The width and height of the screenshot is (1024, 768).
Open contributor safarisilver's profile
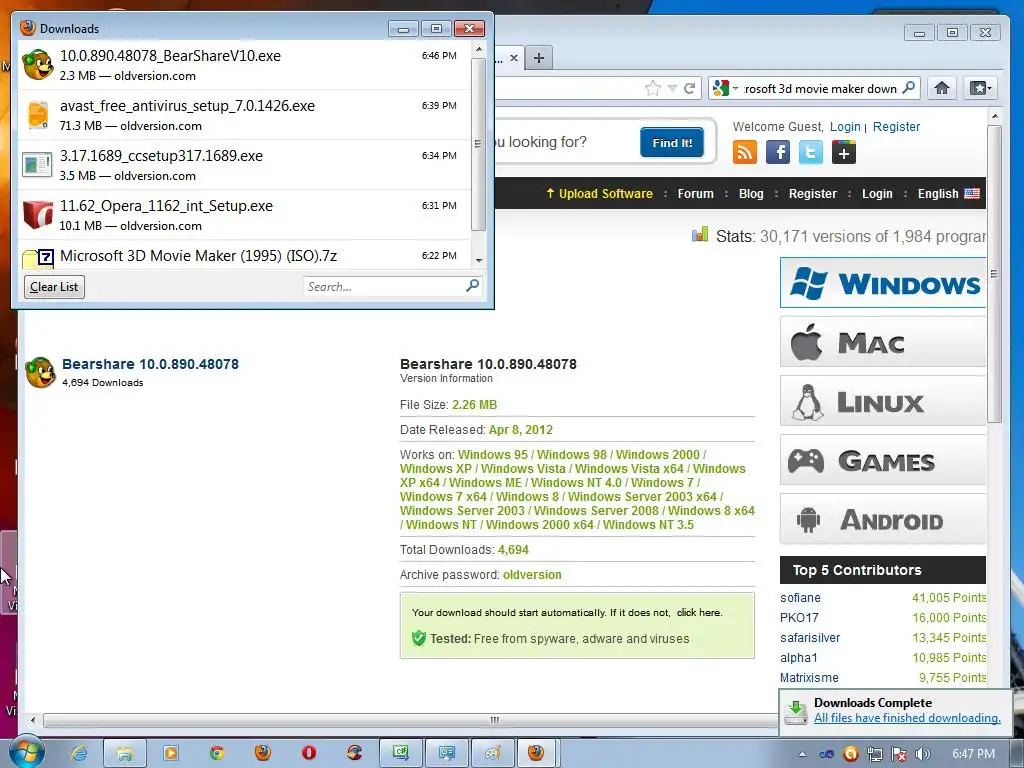pos(810,637)
